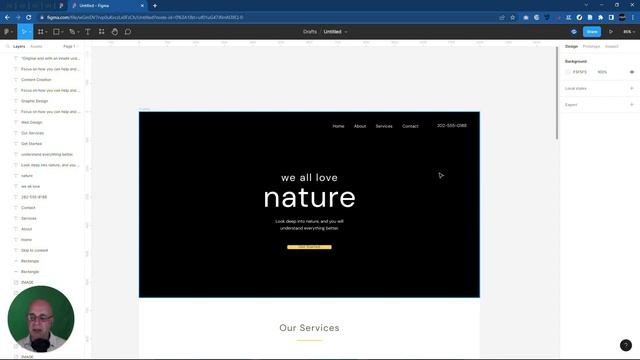This screenshot has height=360, width=640.
Task: Add a local style with plus
Action: point(632,88)
